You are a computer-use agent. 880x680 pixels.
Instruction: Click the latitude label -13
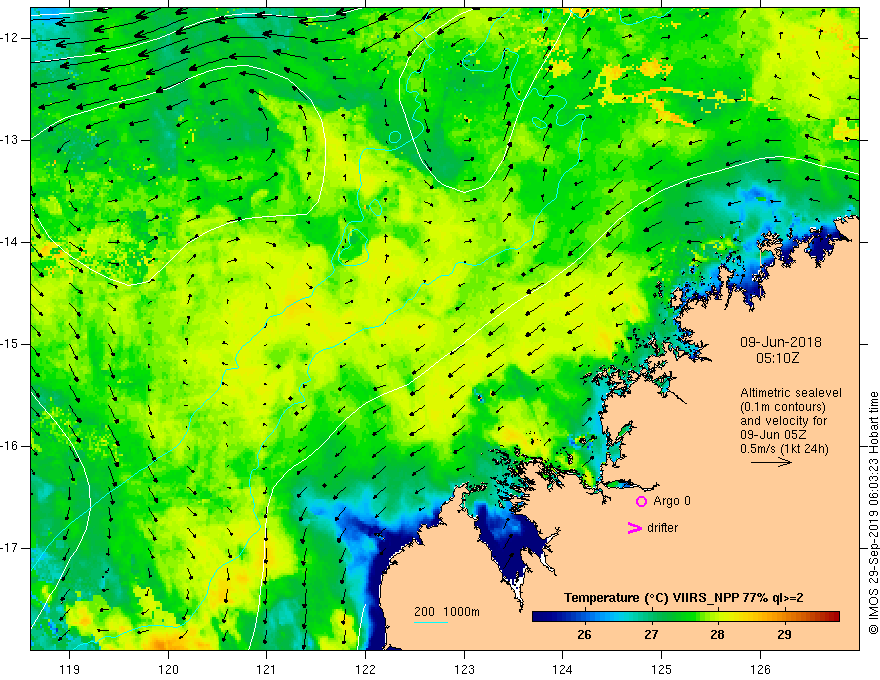pos(10,140)
